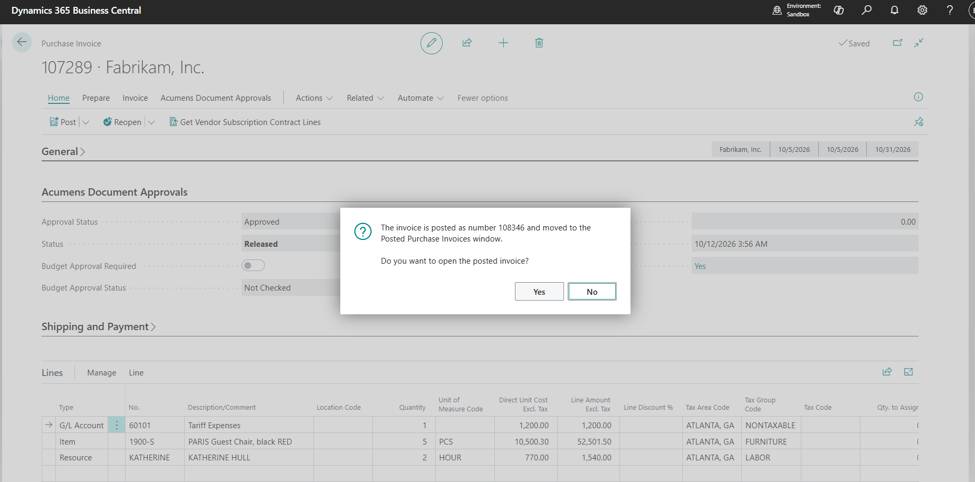Click the KATHERINE resource number cell
Viewport: 975px width, 482px height.
155,457
